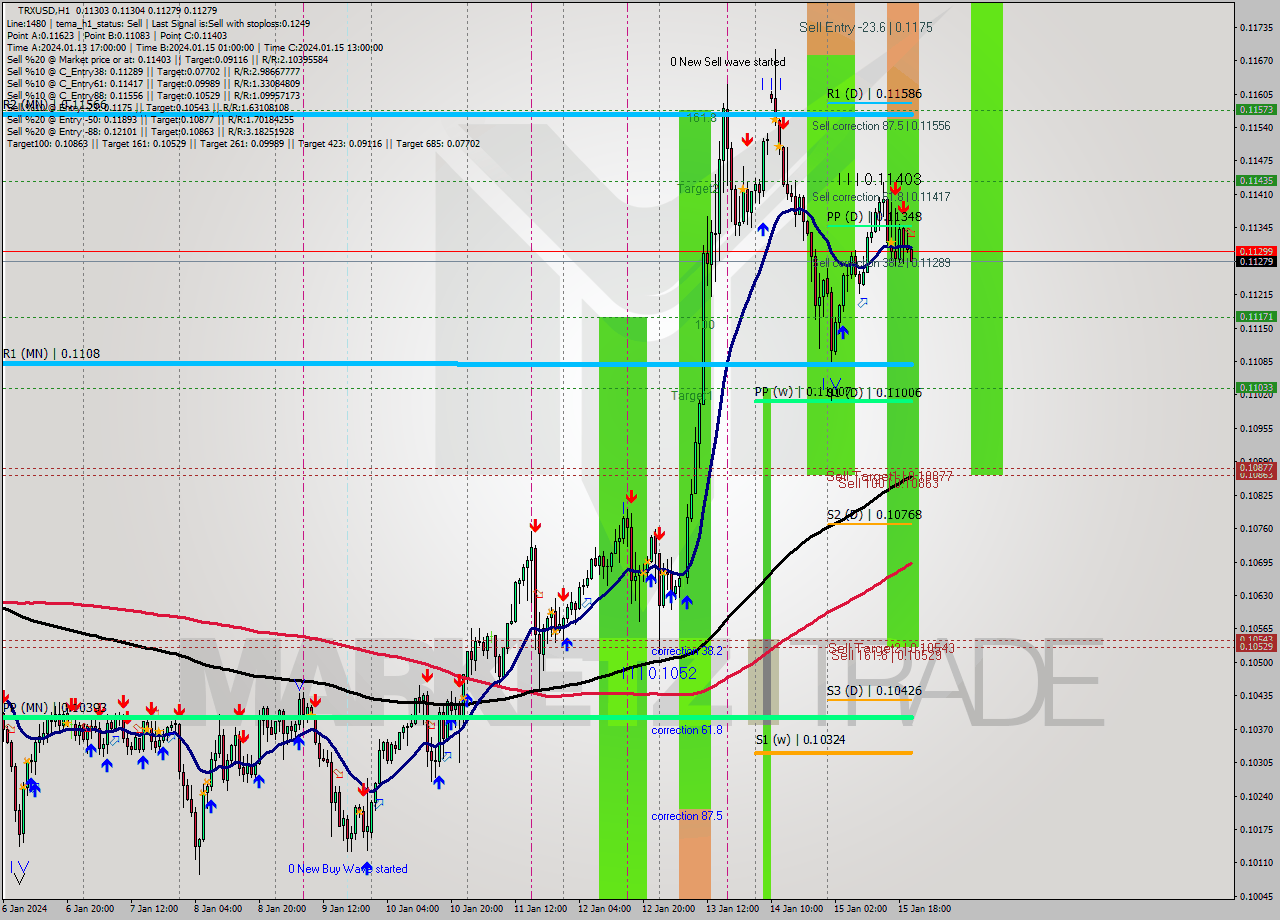The height and width of the screenshot is (920, 1280).
Task: Click the '15 Jan 18:00' time axis label
Action: pyautogui.click(x=924, y=909)
